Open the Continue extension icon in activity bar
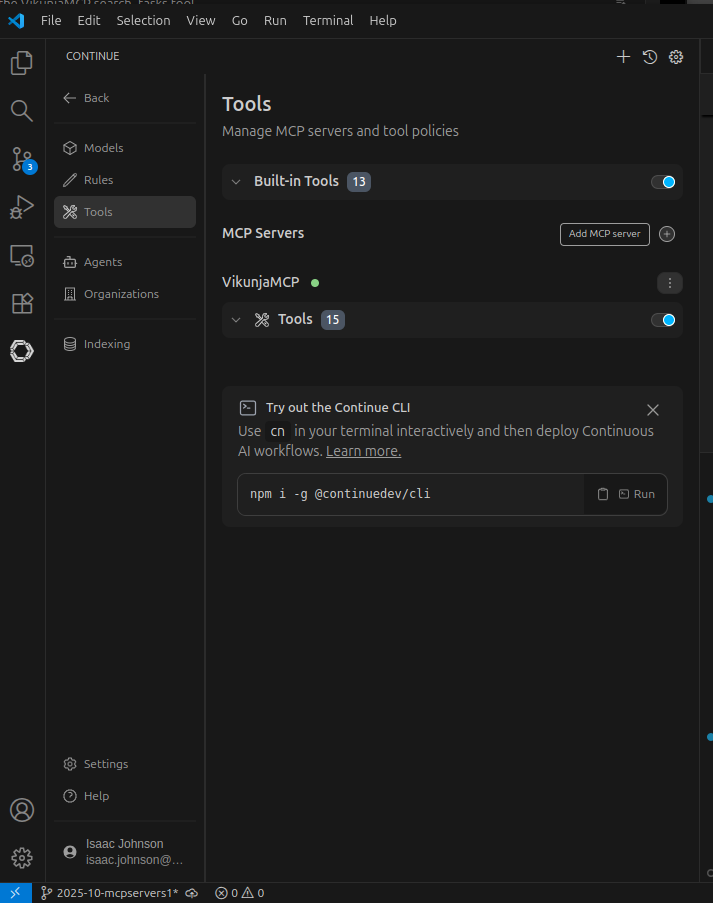Screen dimensions: 713x903 (21, 351)
